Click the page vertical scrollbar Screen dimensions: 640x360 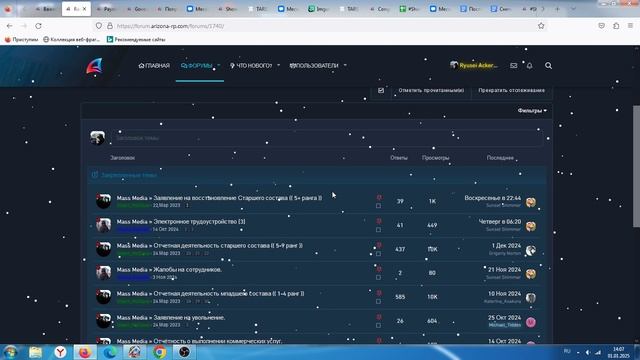pos(636,166)
